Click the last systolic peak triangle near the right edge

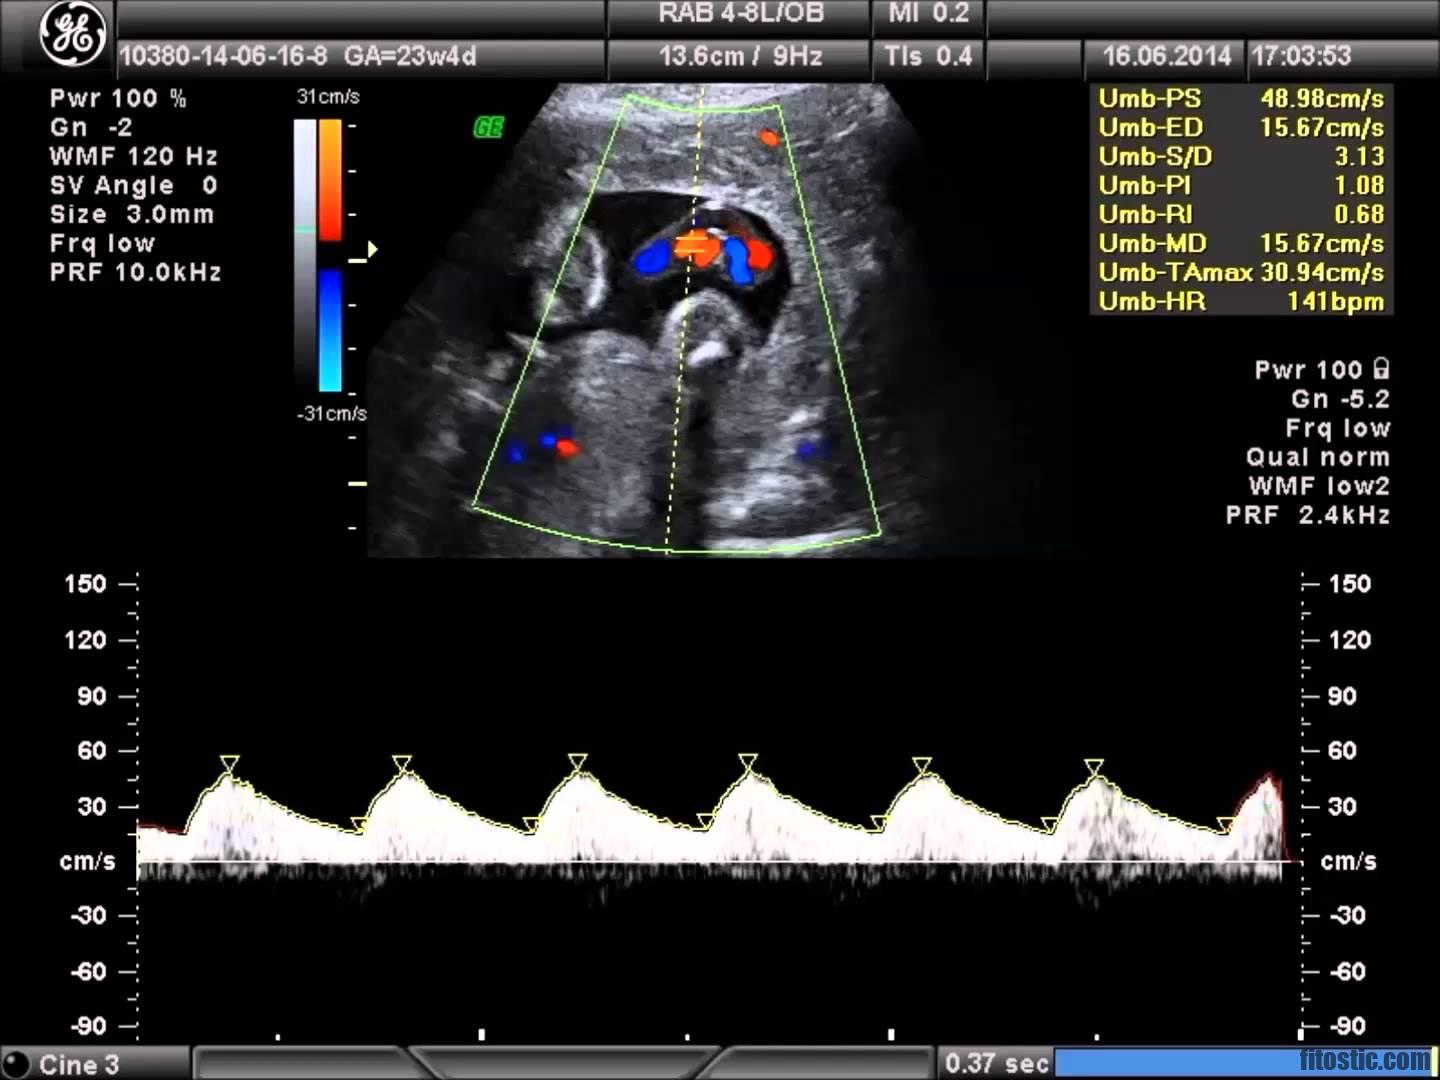(1094, 767)
